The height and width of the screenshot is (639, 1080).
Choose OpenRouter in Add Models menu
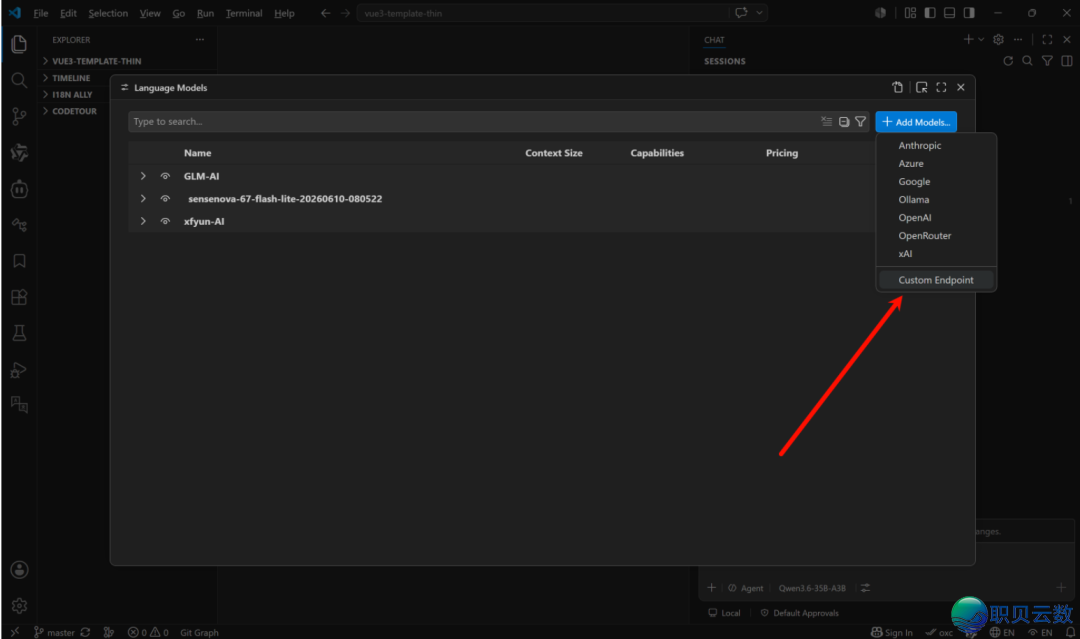point(924,235)
